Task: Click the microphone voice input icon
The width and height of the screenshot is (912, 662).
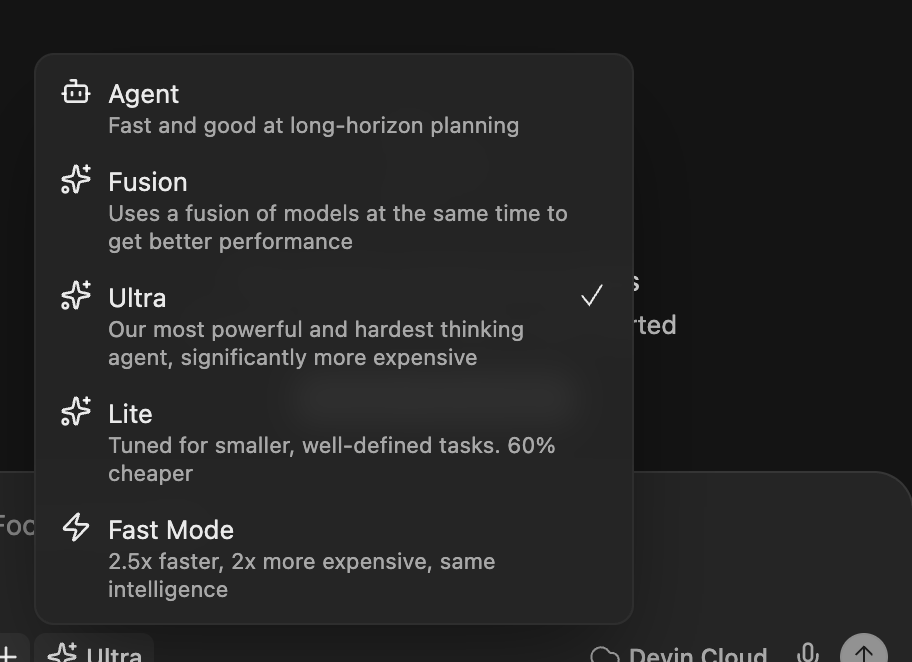Action: click(x=807, y=654)
